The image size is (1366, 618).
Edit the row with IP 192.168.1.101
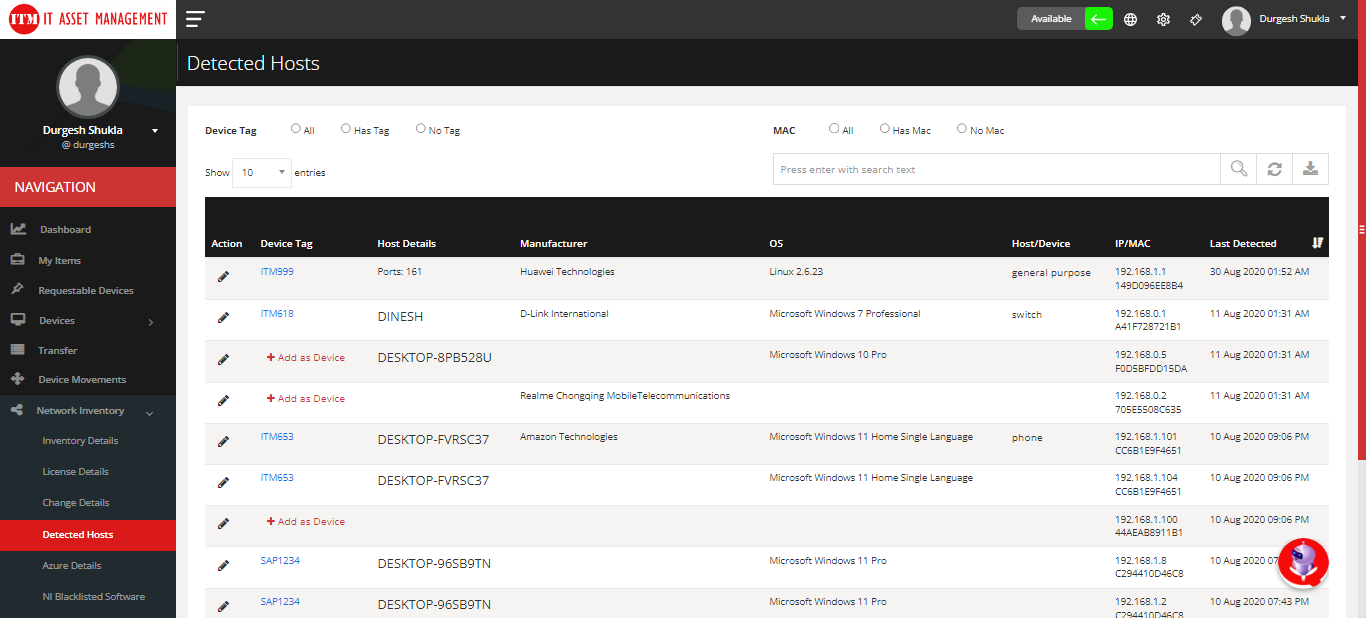223,440
